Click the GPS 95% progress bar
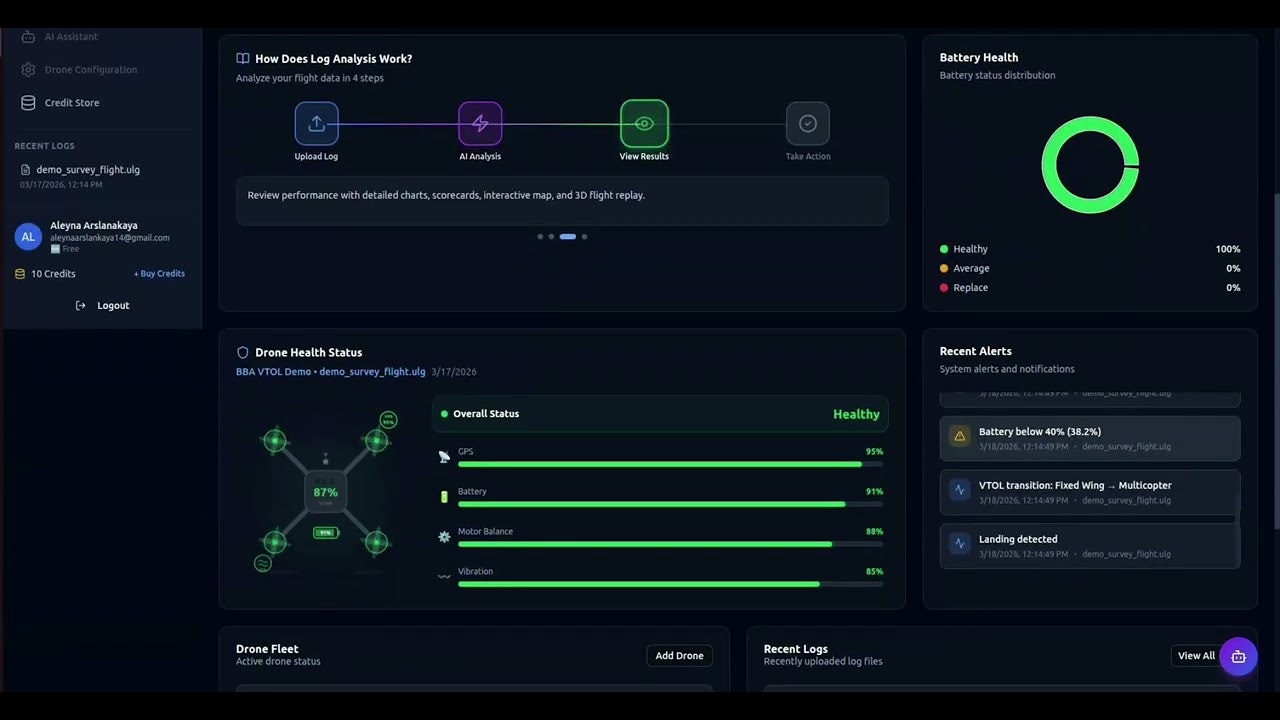Viewport: 1280px width, 720px height. click(x=670, y=464)
